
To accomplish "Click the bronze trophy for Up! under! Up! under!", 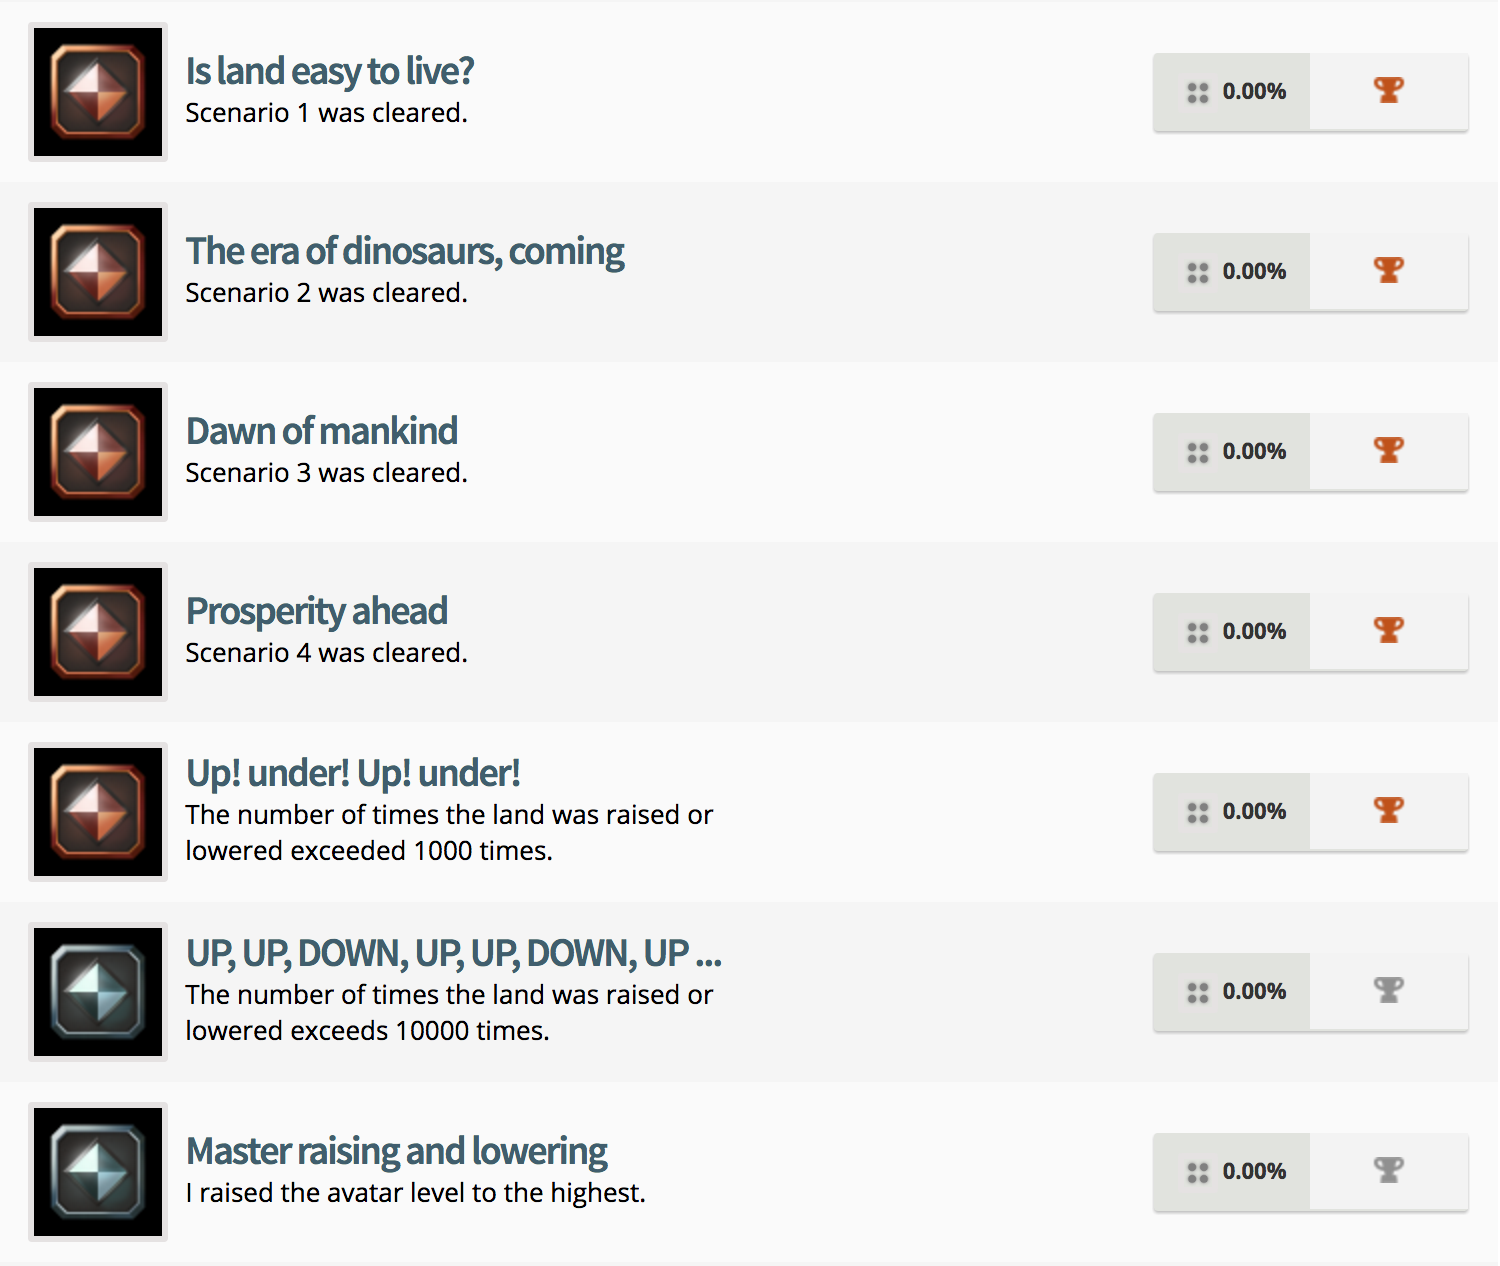I will 1388,811.
